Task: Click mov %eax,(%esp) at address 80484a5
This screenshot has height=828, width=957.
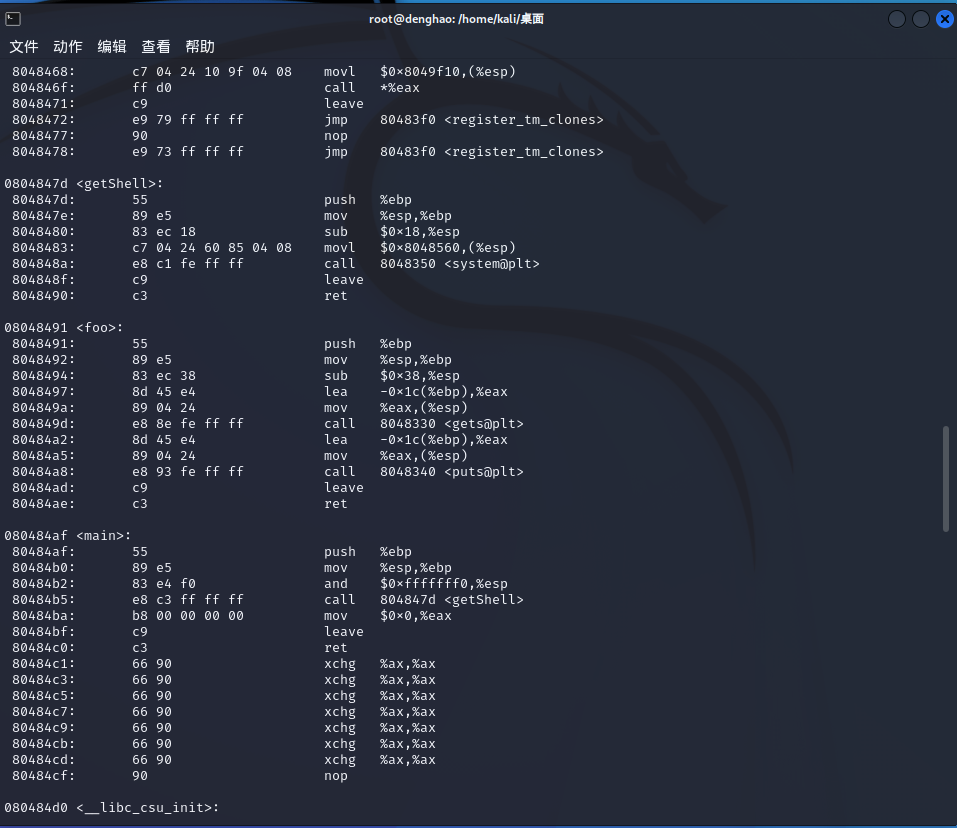Action: pyautogui.click(x=395, y=456)
